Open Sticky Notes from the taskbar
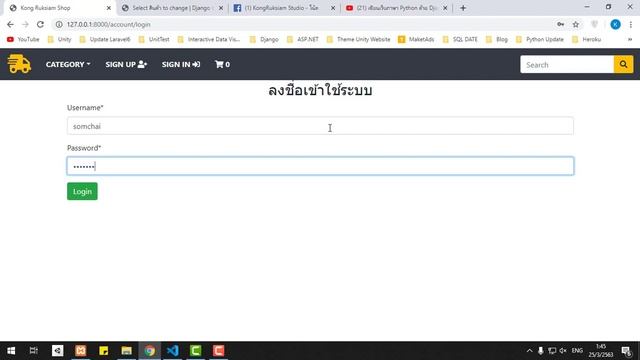 click(x=104, y=351)
